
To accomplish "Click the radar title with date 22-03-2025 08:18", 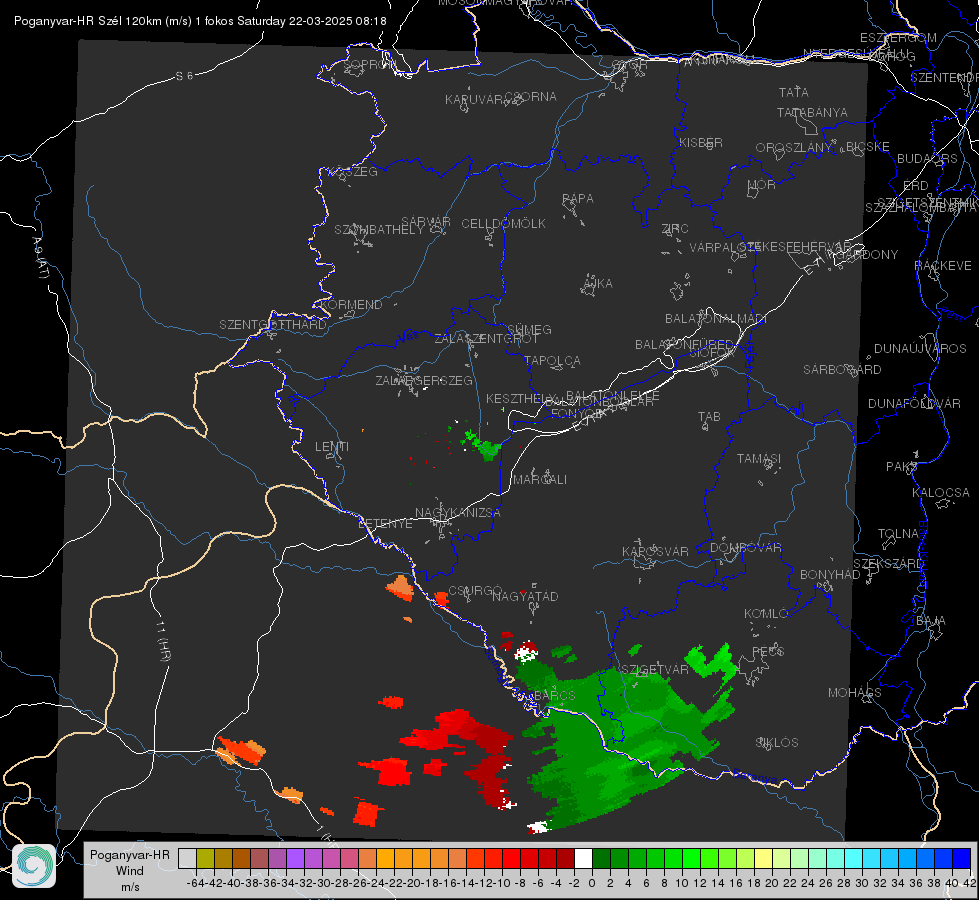I will (x=200, y=21).
